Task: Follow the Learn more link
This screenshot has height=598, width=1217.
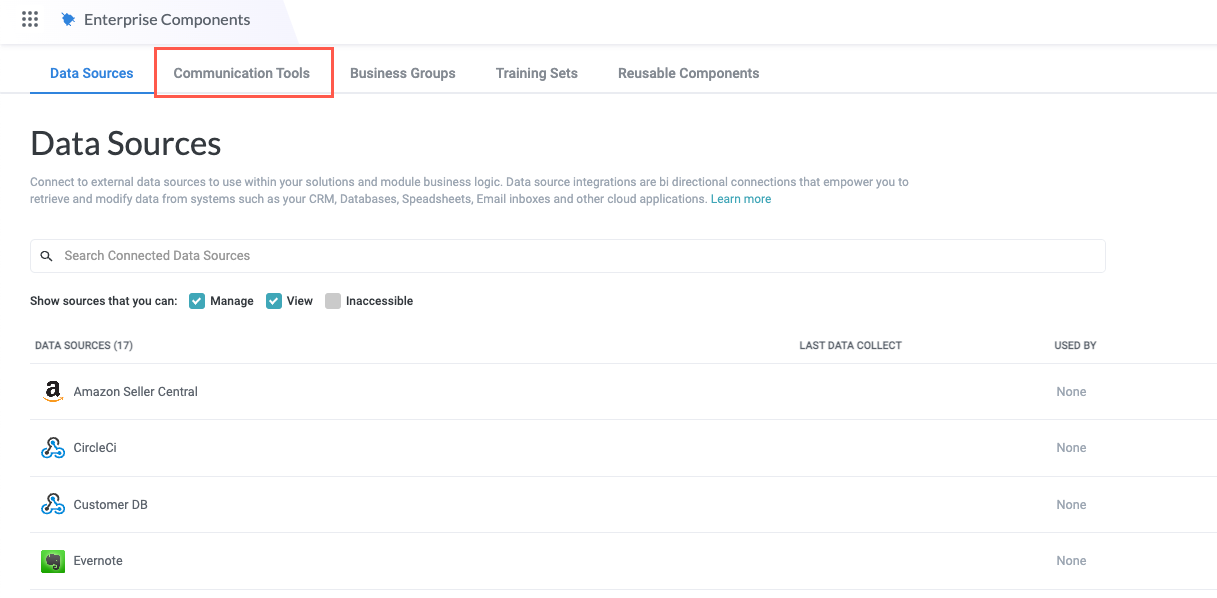Action: click(x=741, y=199)
